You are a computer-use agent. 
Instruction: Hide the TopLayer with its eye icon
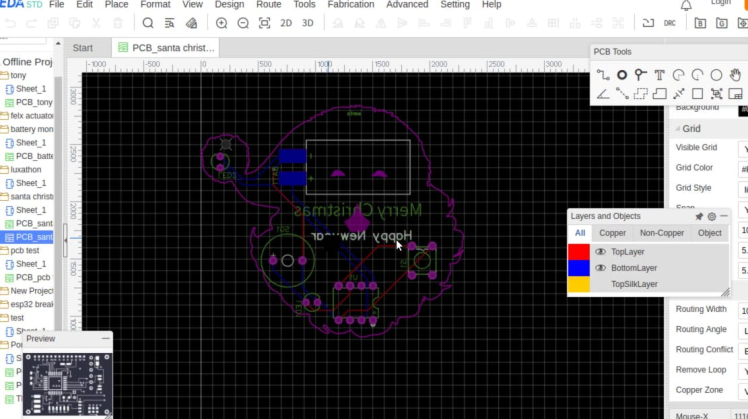600,252
